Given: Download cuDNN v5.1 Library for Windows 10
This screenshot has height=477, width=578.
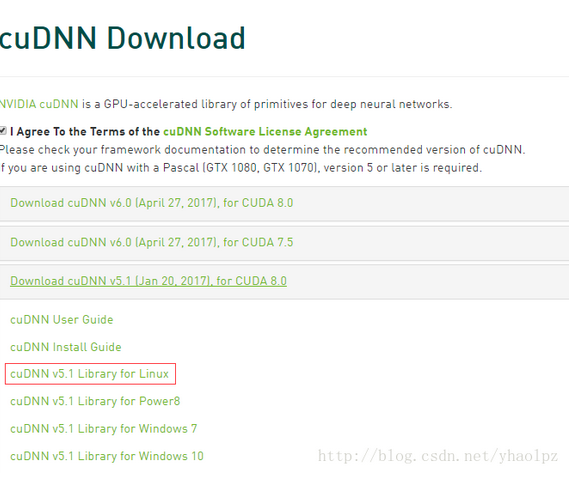Looking at the screenshot, I should [107, 456].
